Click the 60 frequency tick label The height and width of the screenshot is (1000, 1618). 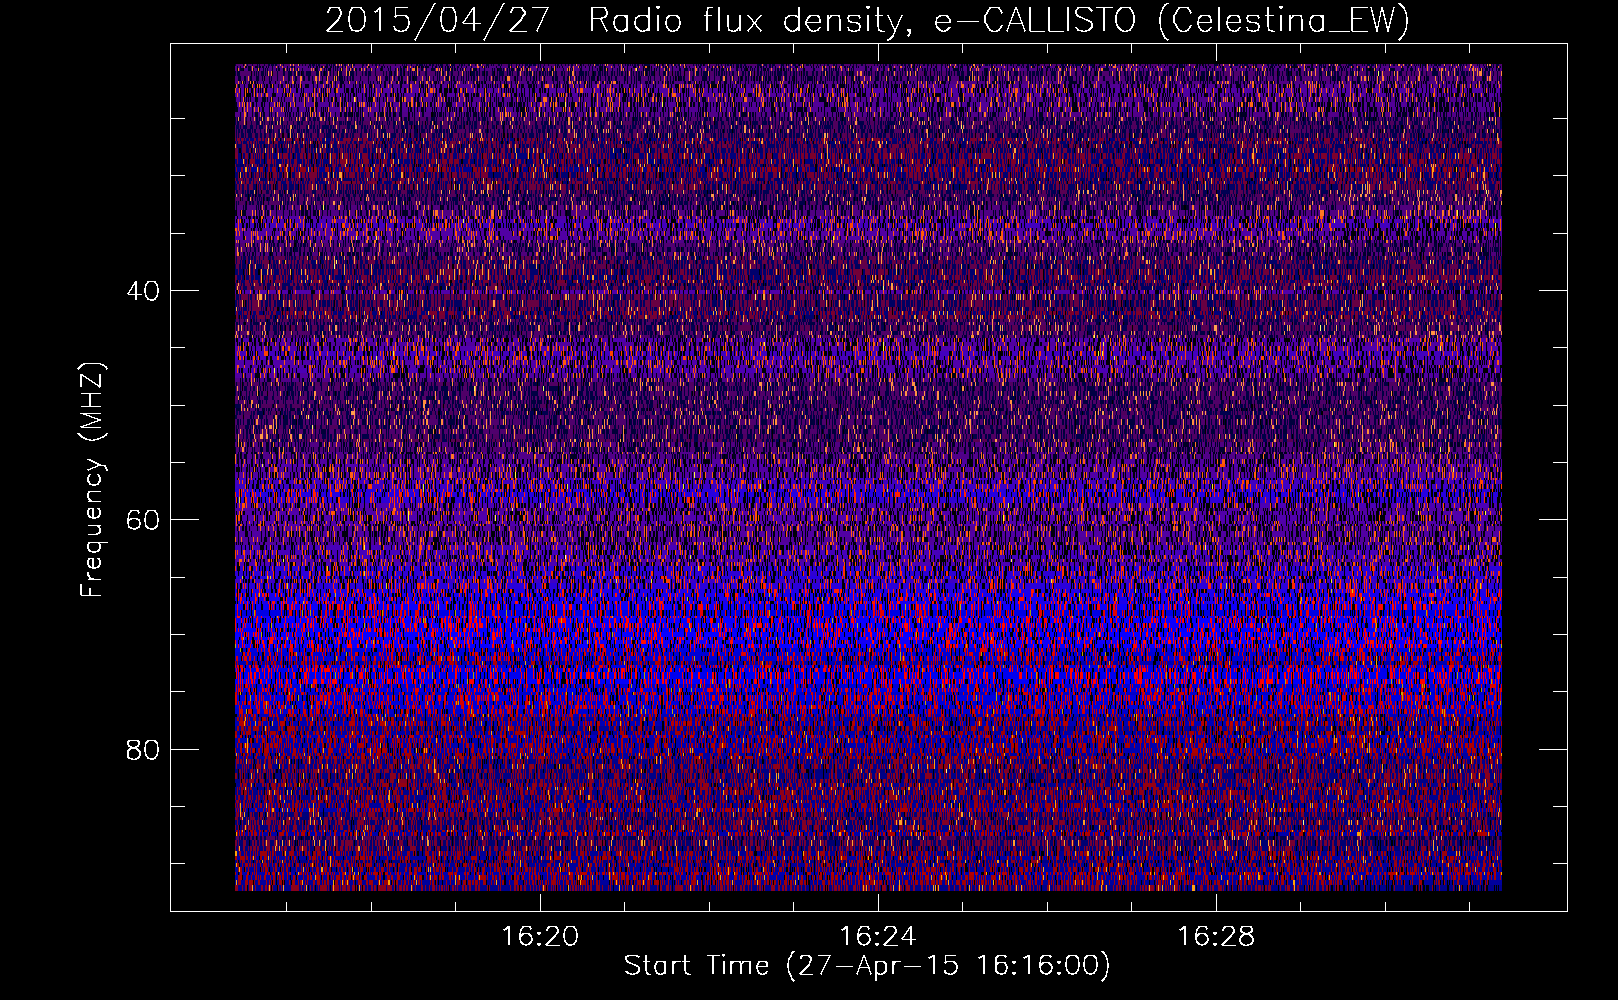pyautogui.click(x=143, y=520)
